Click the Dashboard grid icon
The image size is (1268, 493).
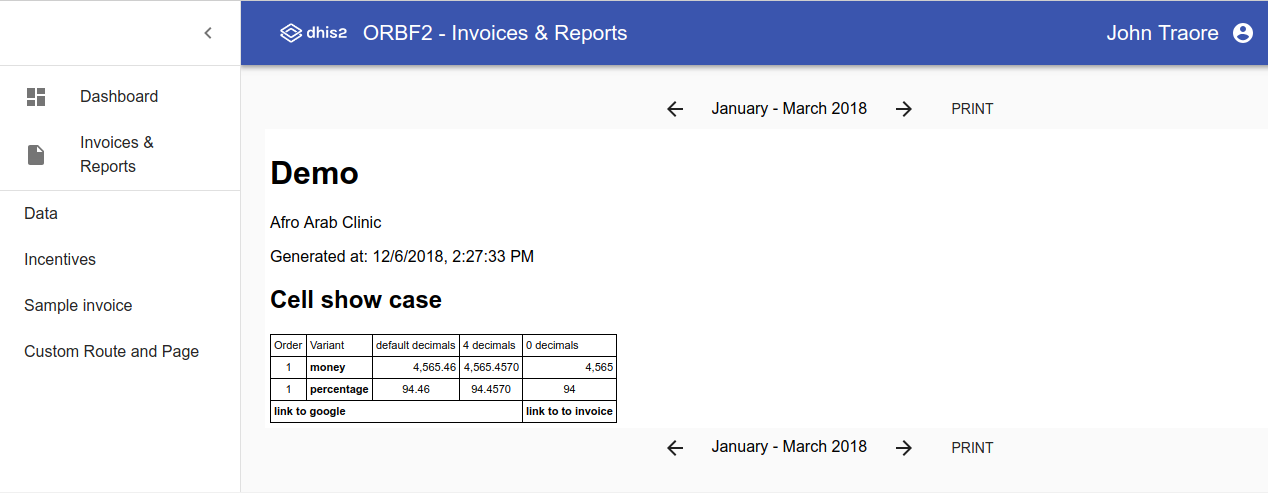coord(36,97)
